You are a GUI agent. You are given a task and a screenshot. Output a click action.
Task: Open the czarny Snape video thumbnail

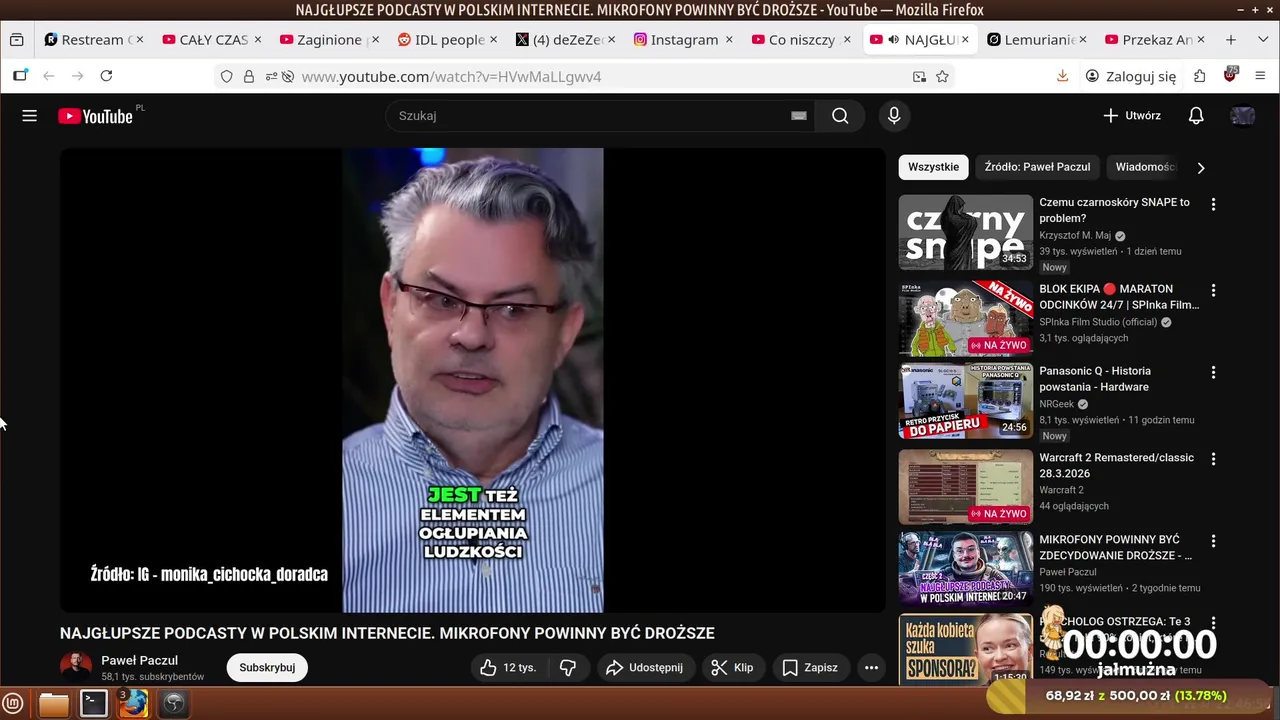[x=965, y=232]
